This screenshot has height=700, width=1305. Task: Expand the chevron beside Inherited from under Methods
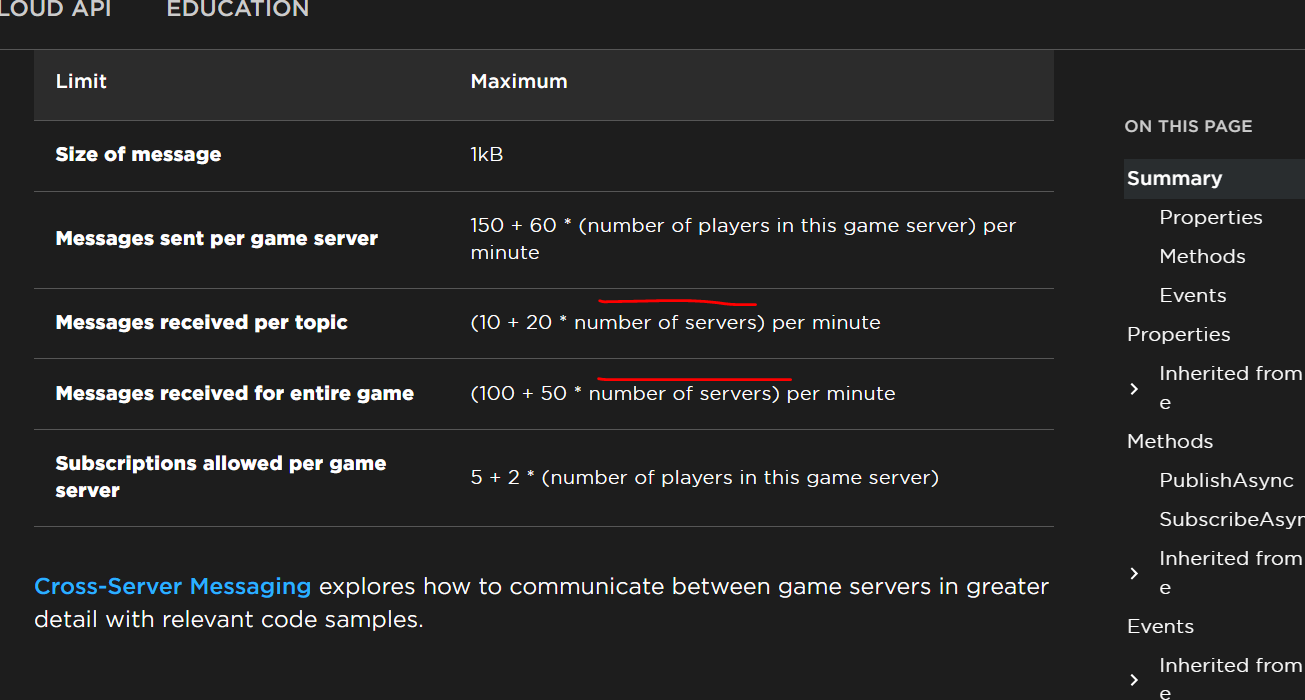1135,572
